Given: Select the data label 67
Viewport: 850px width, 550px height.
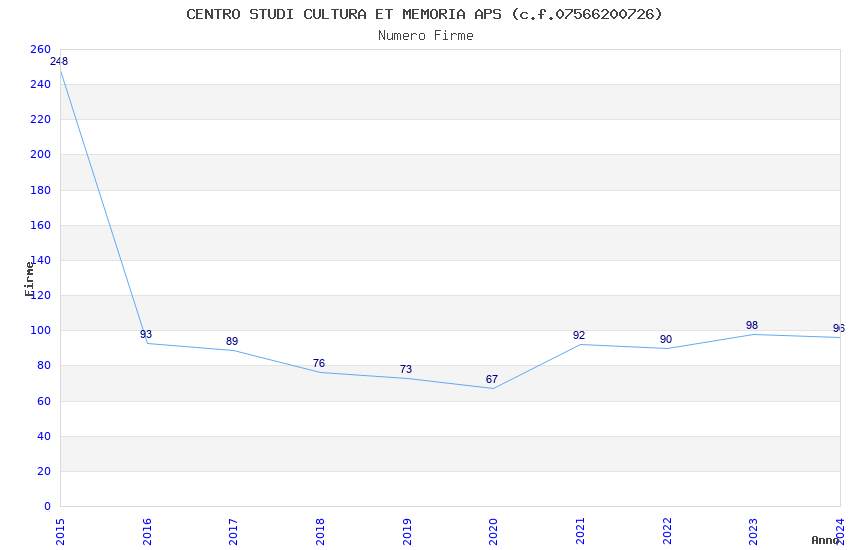Looking at the screenshot, I should pos(492,379).
